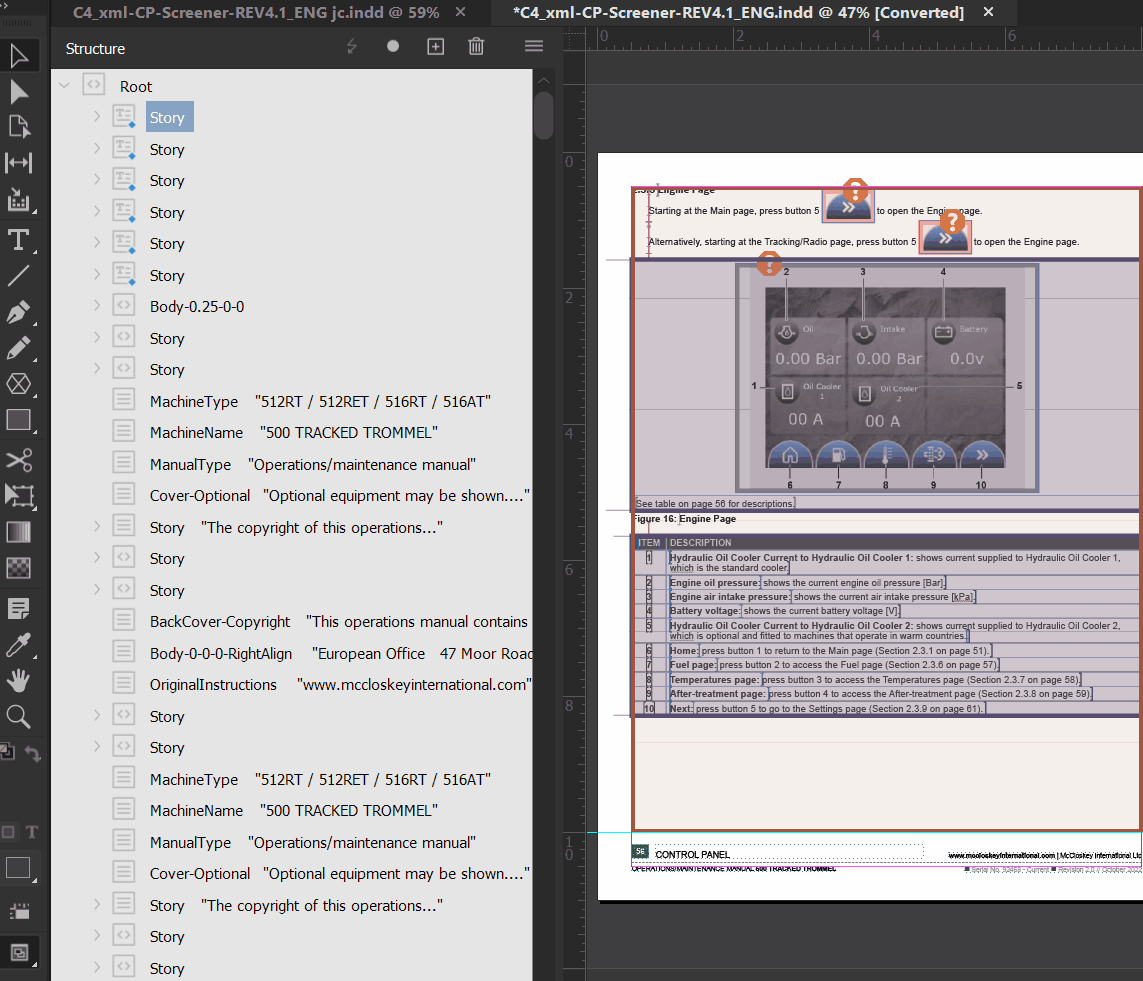This screenshot has height=981, width=1143.
Task: Toggle formatting affects container
Action: pyautogui.click(x=8, y=832)
